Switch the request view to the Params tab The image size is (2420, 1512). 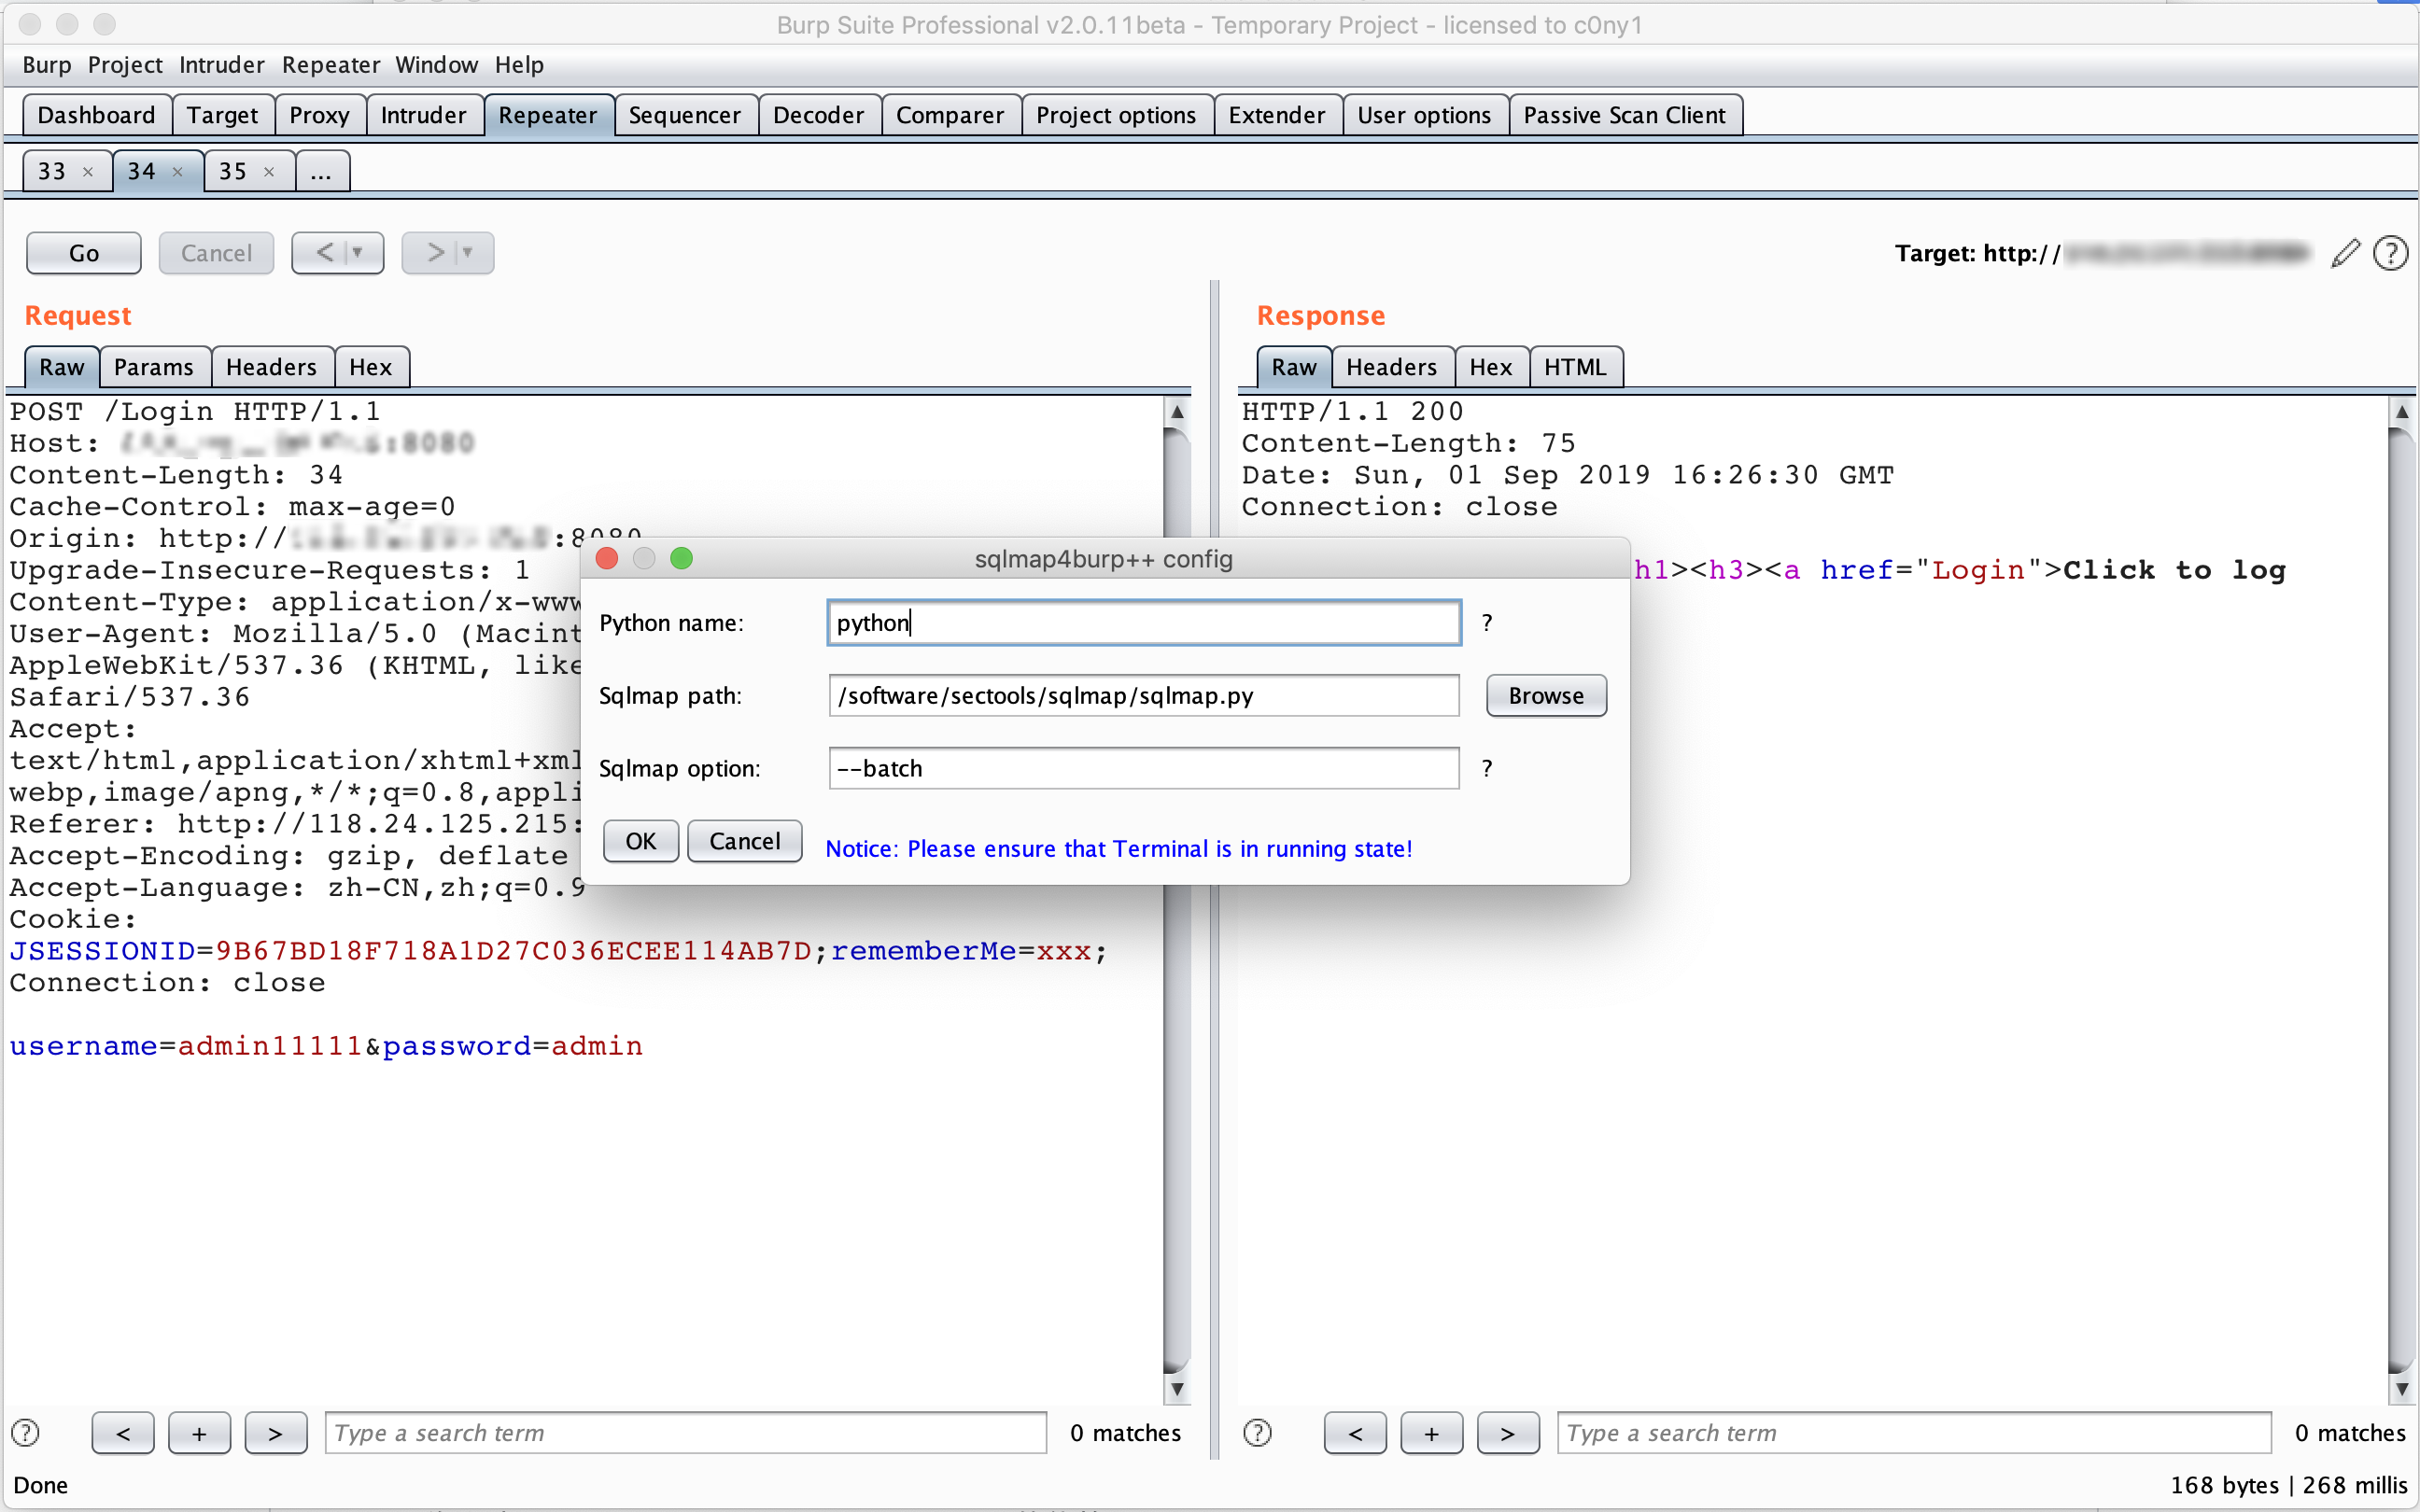pos(153,367)
